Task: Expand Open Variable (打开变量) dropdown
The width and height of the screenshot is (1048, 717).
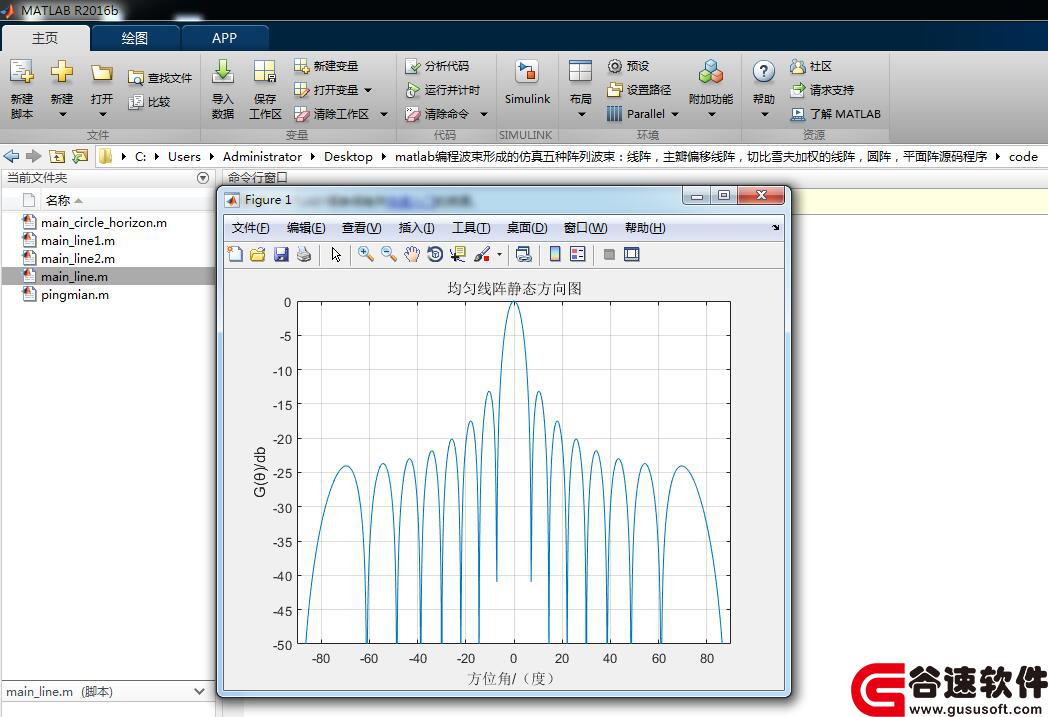Action: (368, 90)
